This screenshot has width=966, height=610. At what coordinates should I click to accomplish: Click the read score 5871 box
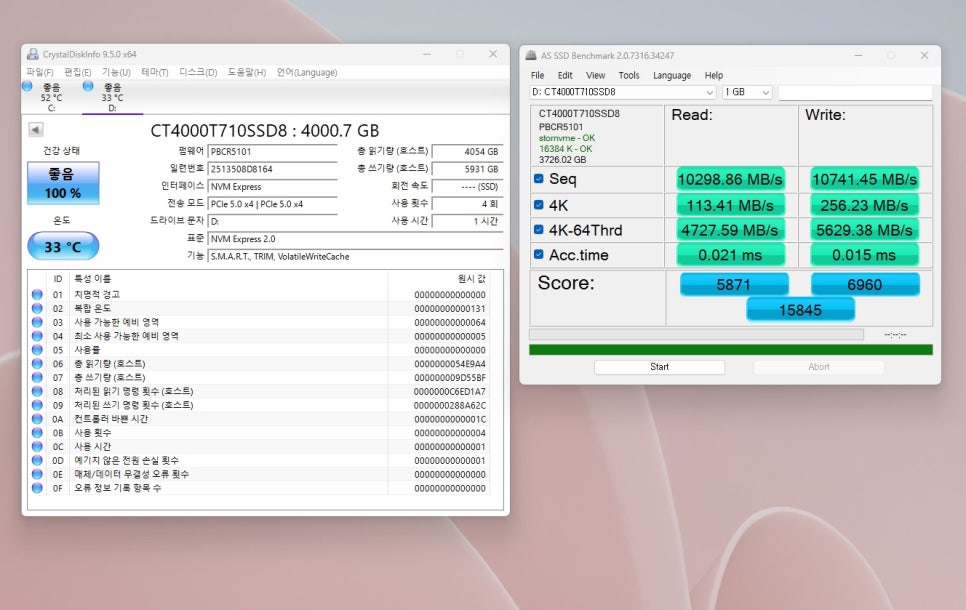[x=734, y=285]
